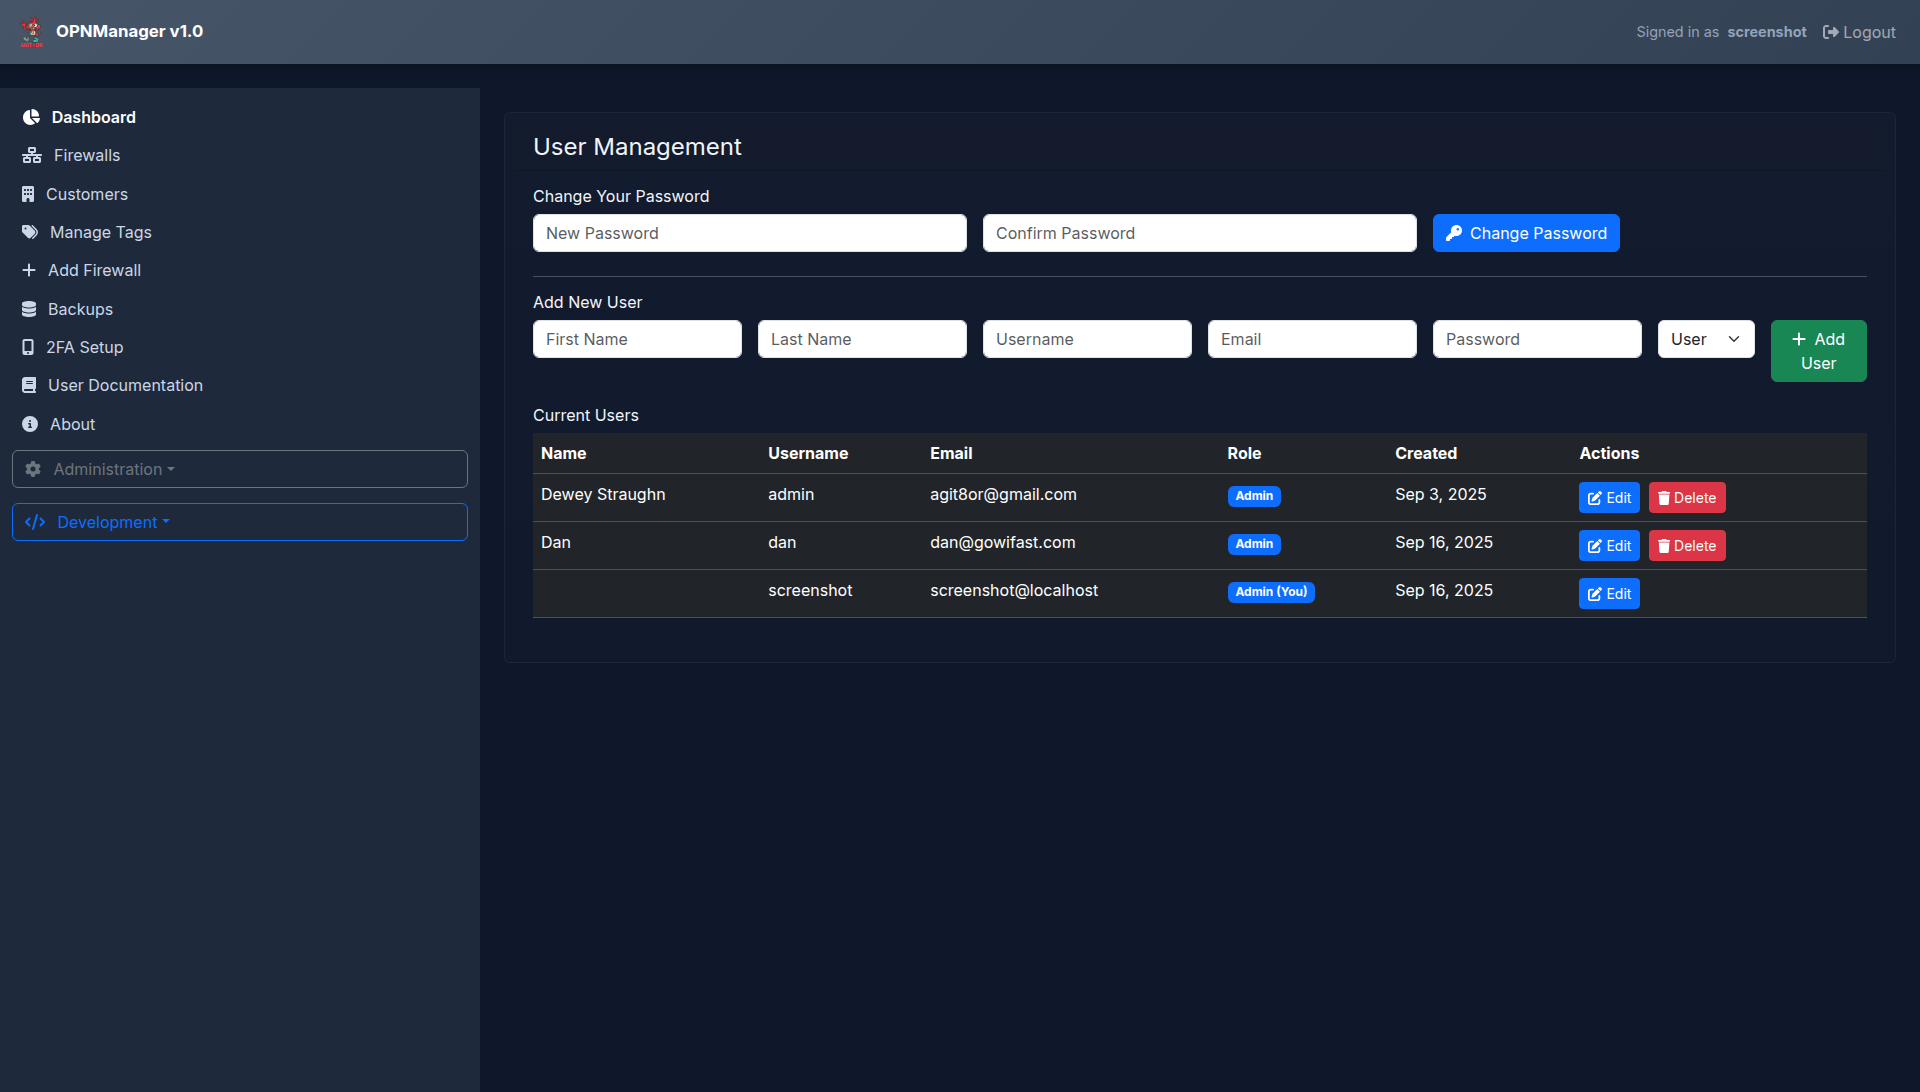
Task: Click email agit8or@gmail.com
Action: (1003, 494)
